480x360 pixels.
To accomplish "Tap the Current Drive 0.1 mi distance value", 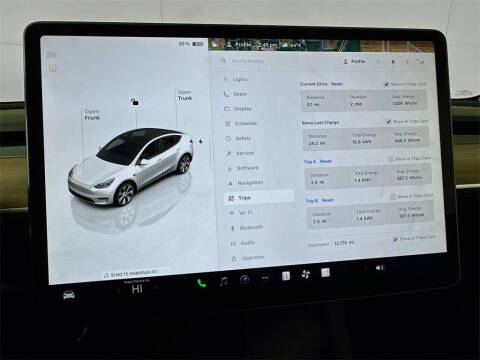I will pyautogui.click(x=313, y=104).
